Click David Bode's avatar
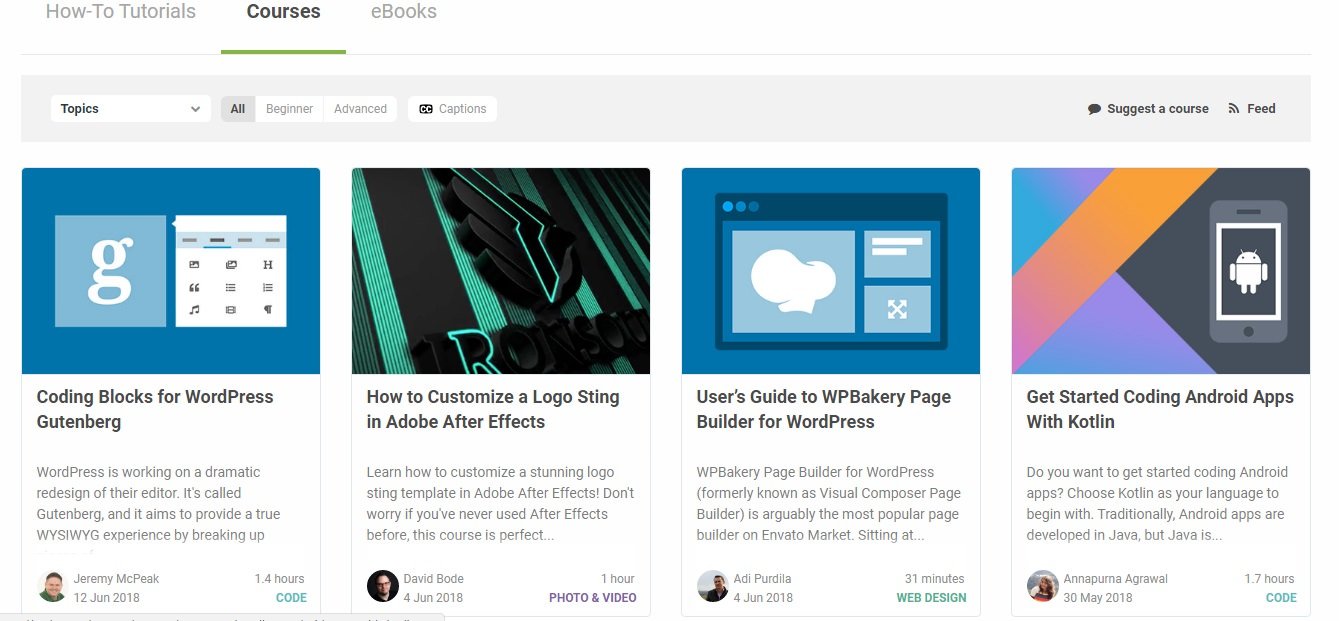This screenshot has width=1339, height=621. click(383, 587)
